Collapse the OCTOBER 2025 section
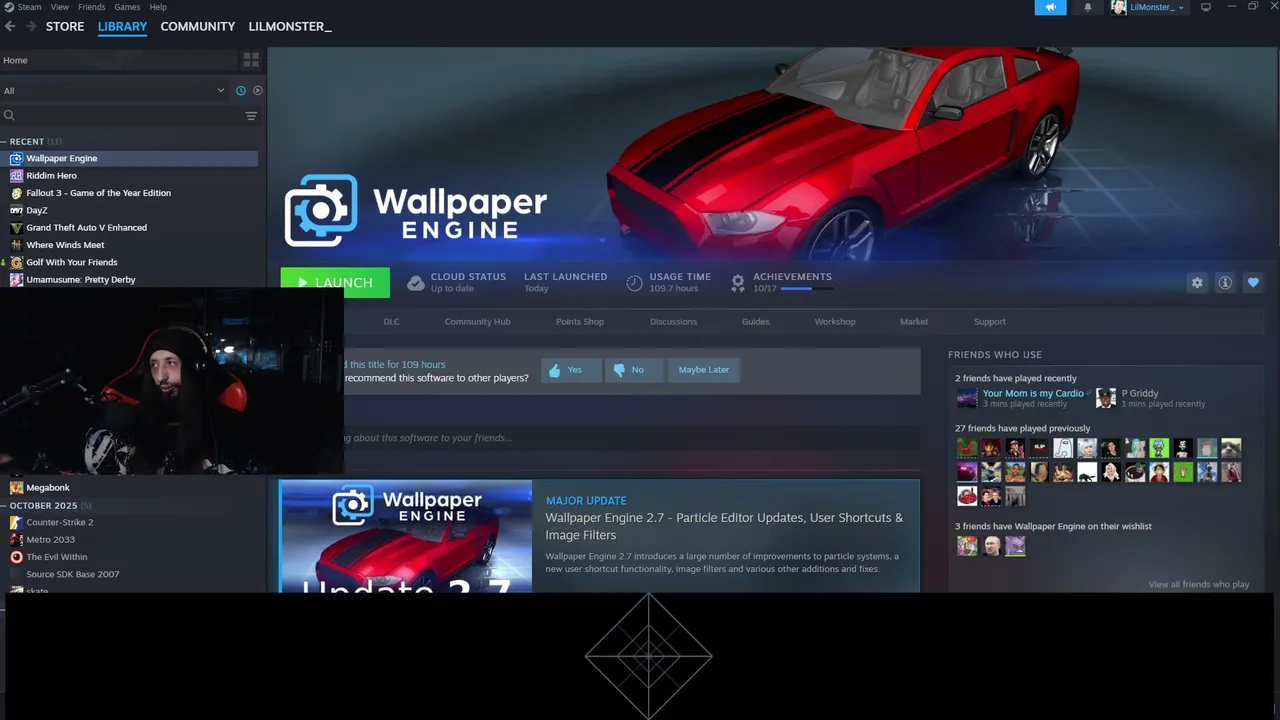This screenshot has height=720, width=1280. (x=47, y=505)
